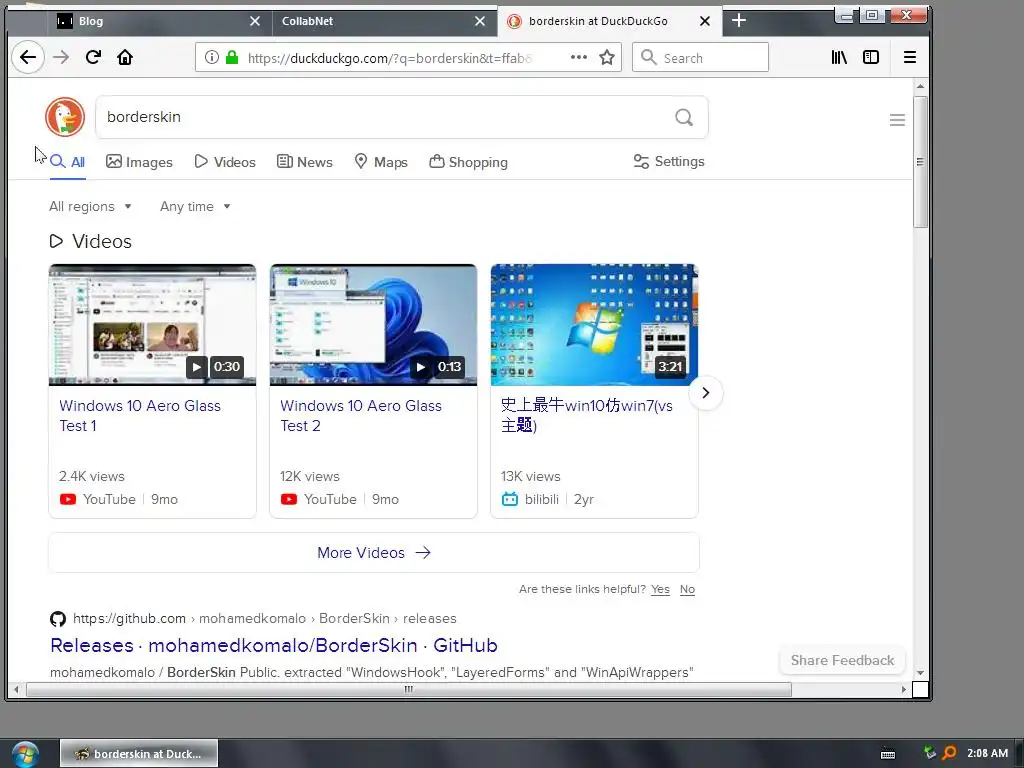Show next videos with carousel arrow
This screenshot has height=768, width=1024.
[x=705, y=392]
